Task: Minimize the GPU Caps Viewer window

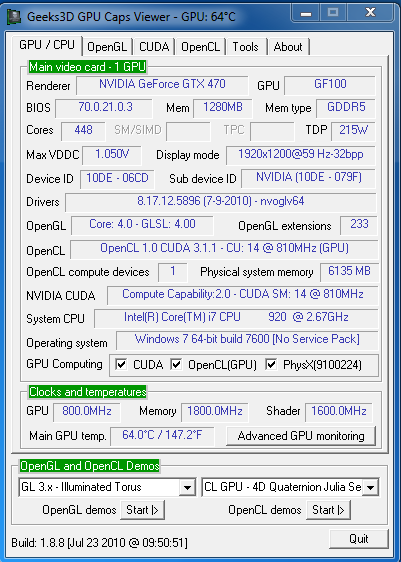Action: (x=306, y=14)
